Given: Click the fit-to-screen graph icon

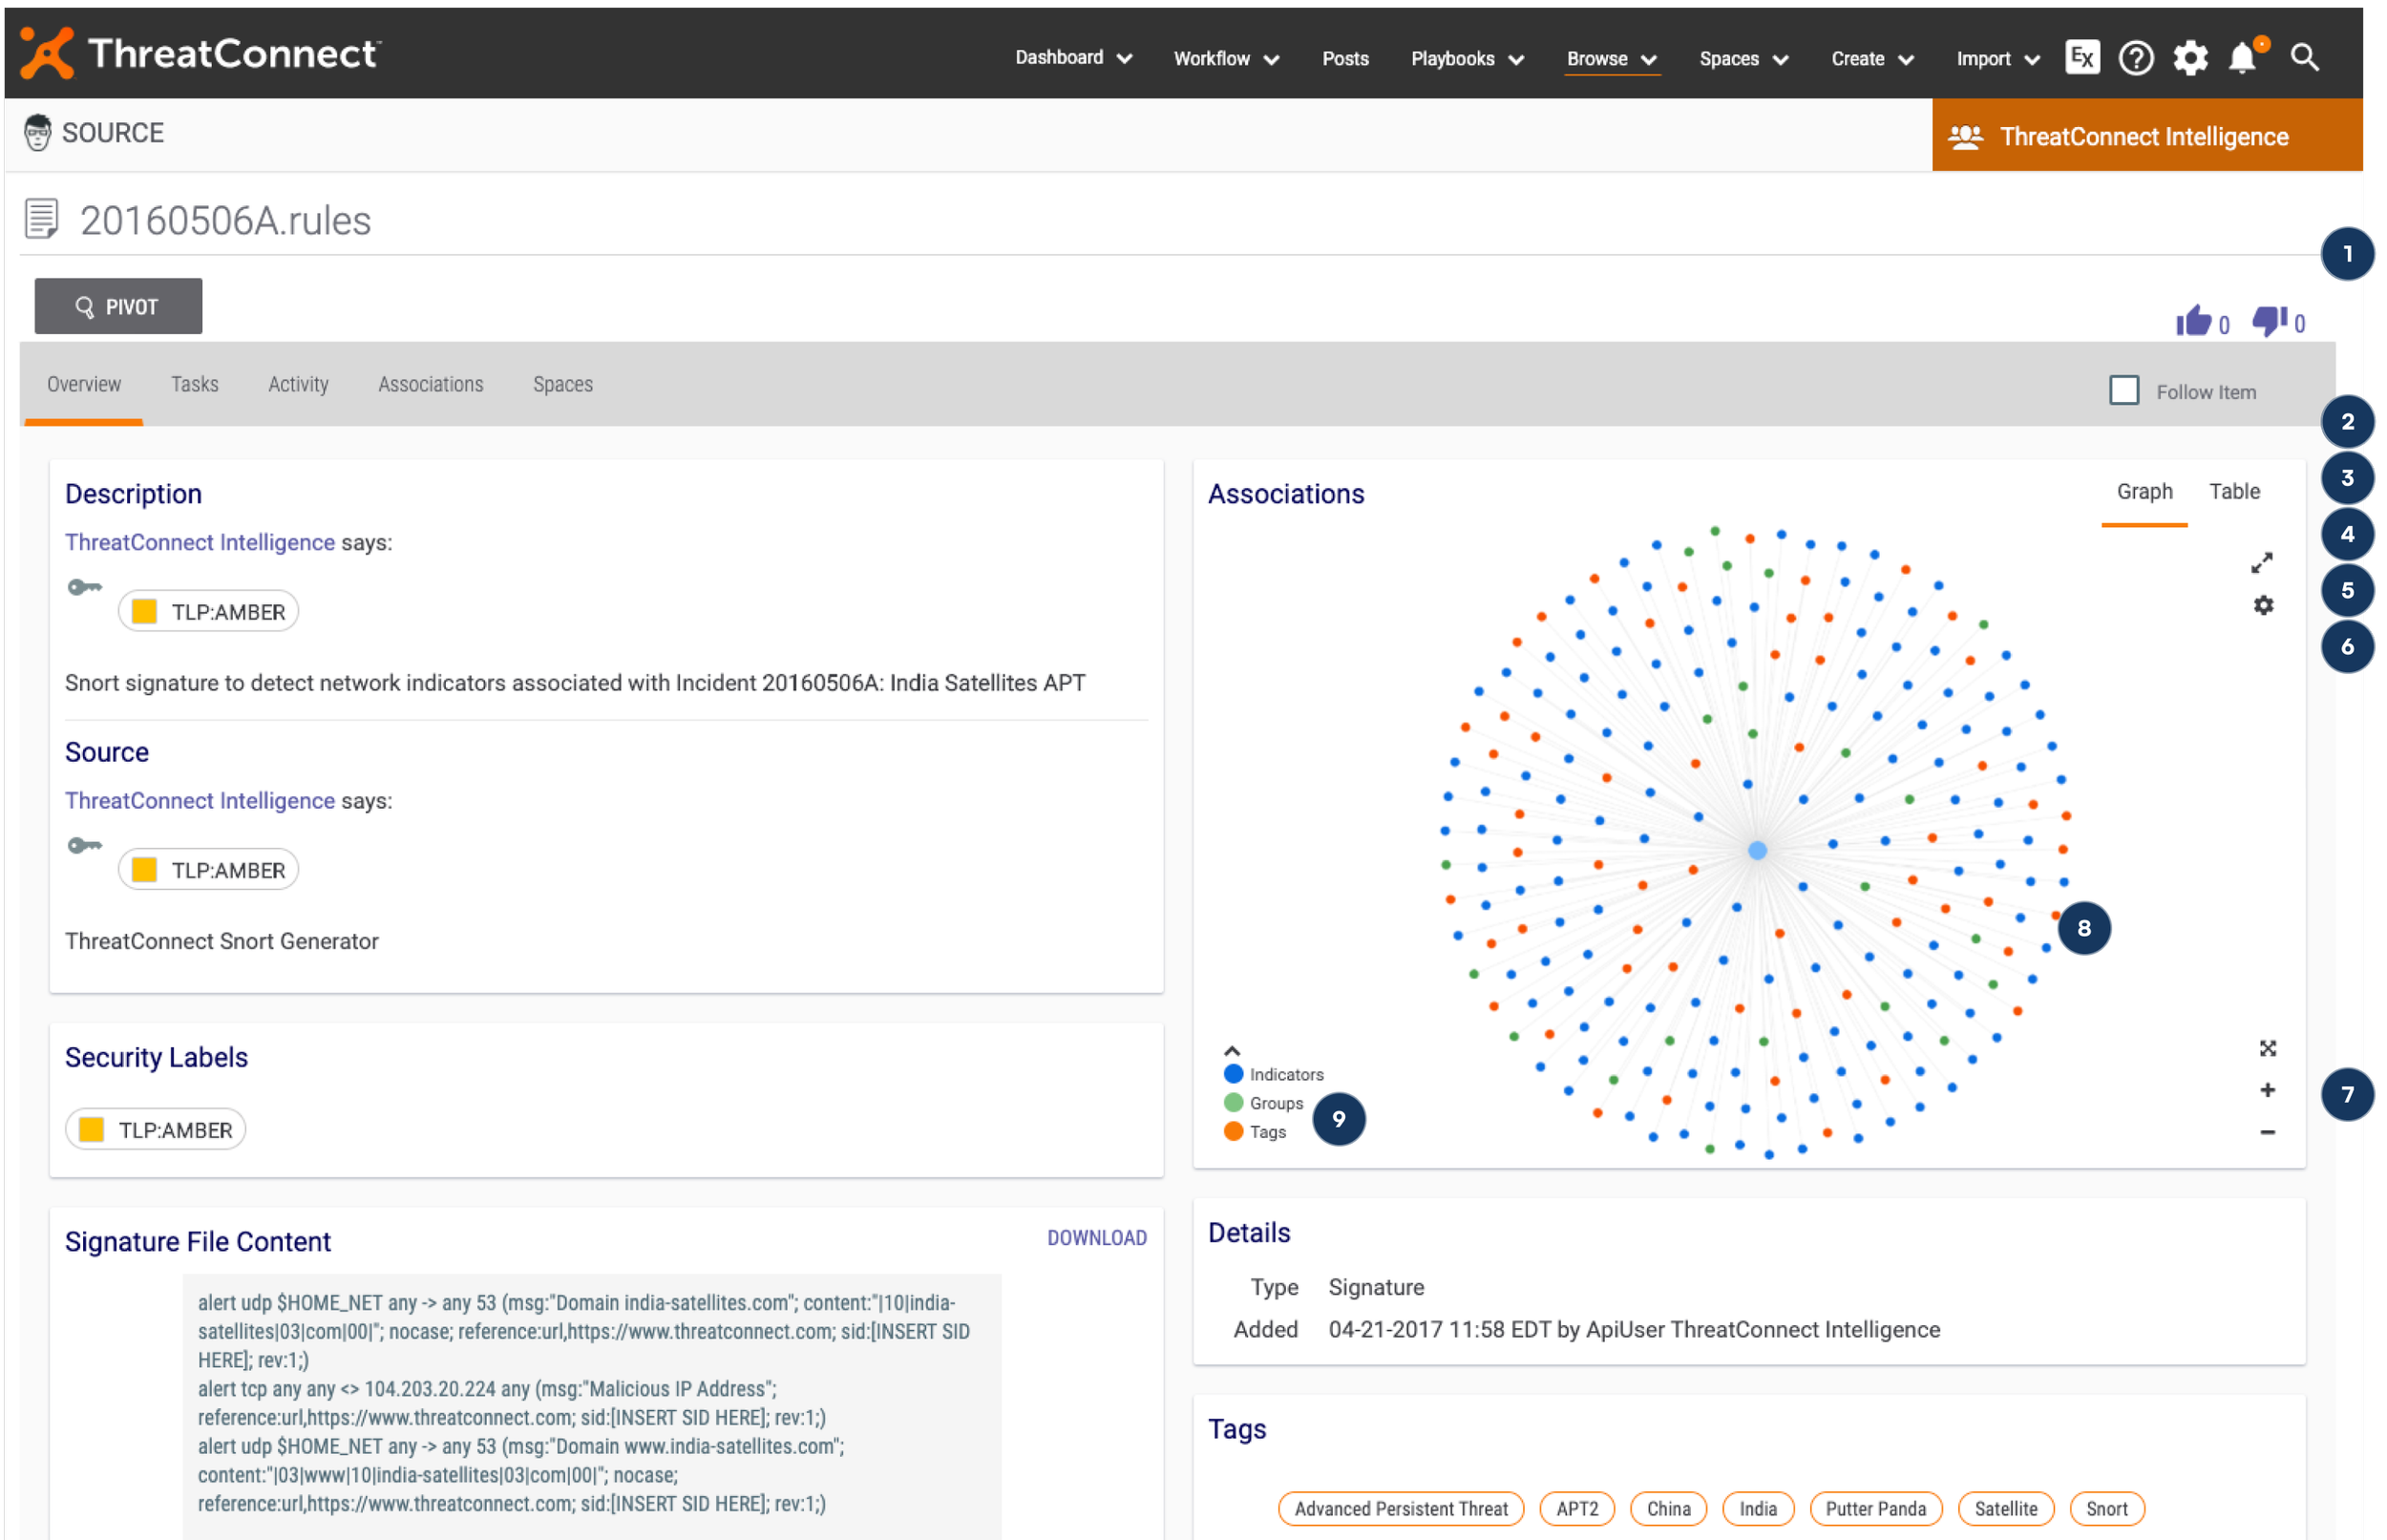Looking at the screenshot, I should tap(2267, 1048).
